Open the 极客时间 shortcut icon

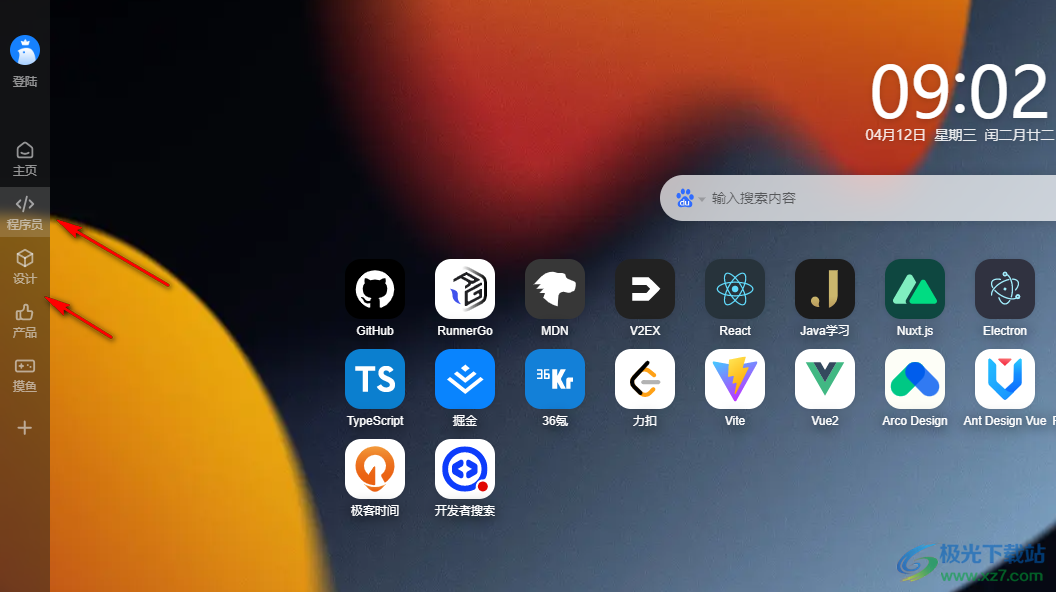point(375,469)
